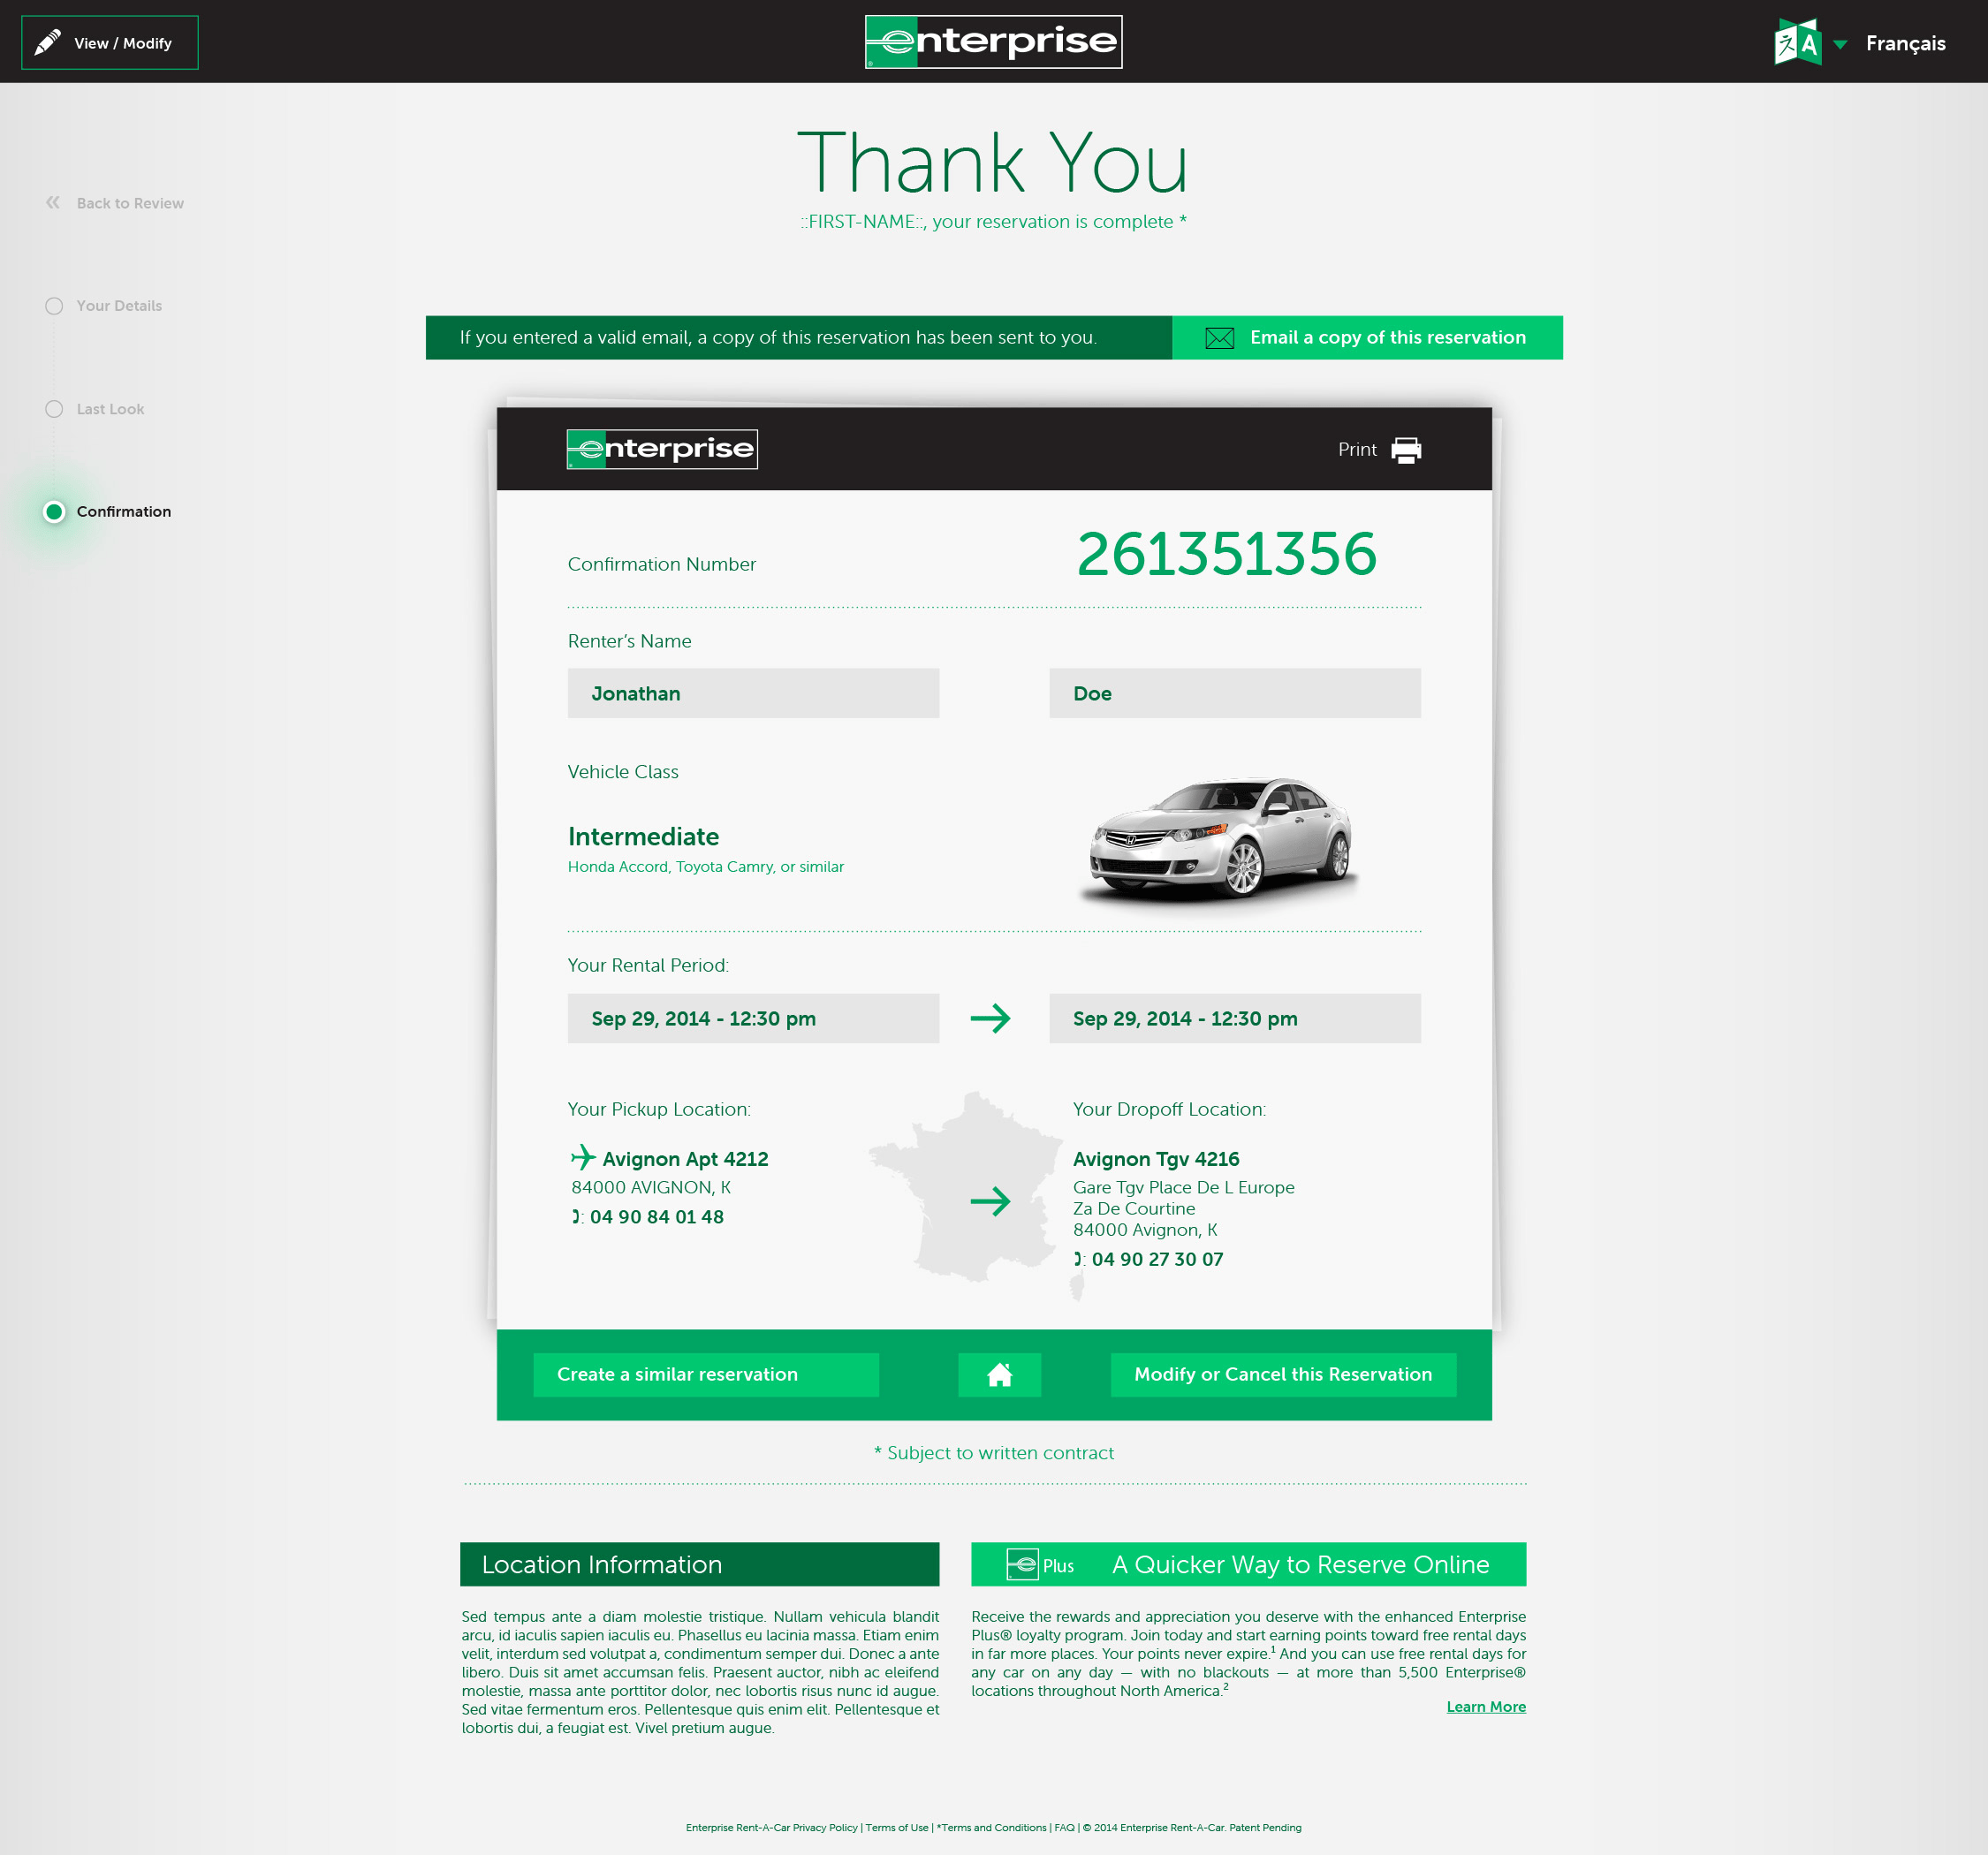Click the envelope email icon

pos(1219,338)
